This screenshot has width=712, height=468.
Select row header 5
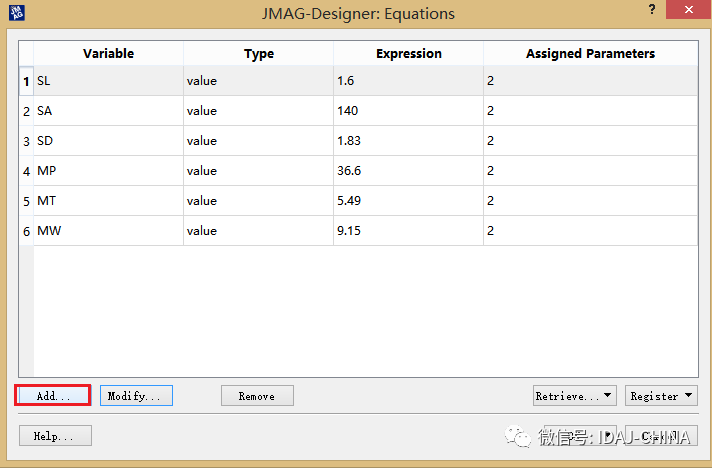click(x=26, y=201)
